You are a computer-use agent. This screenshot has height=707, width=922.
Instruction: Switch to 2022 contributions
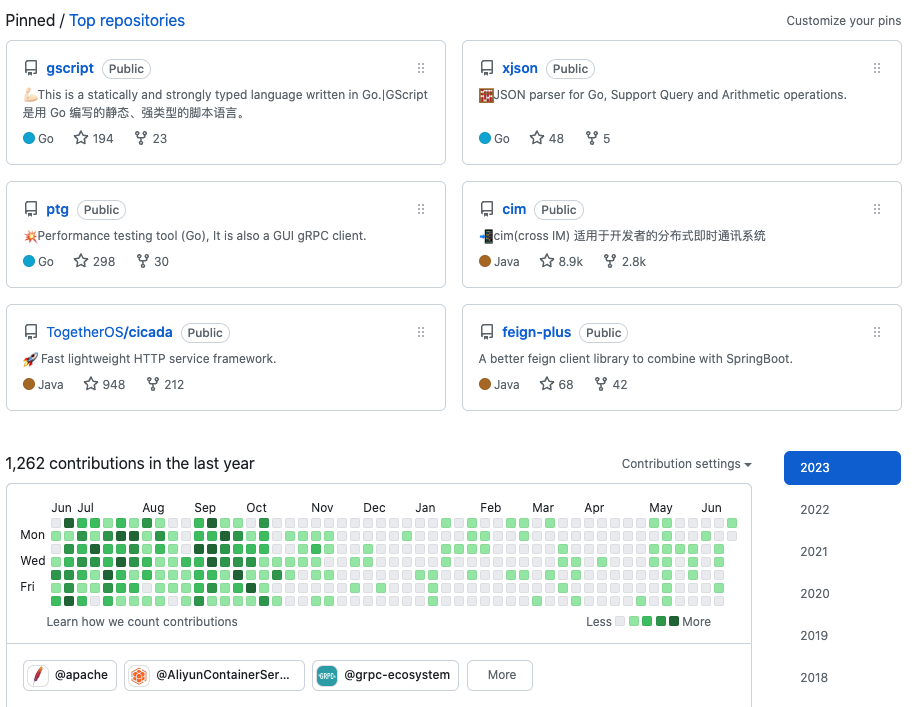click(814, 509)
